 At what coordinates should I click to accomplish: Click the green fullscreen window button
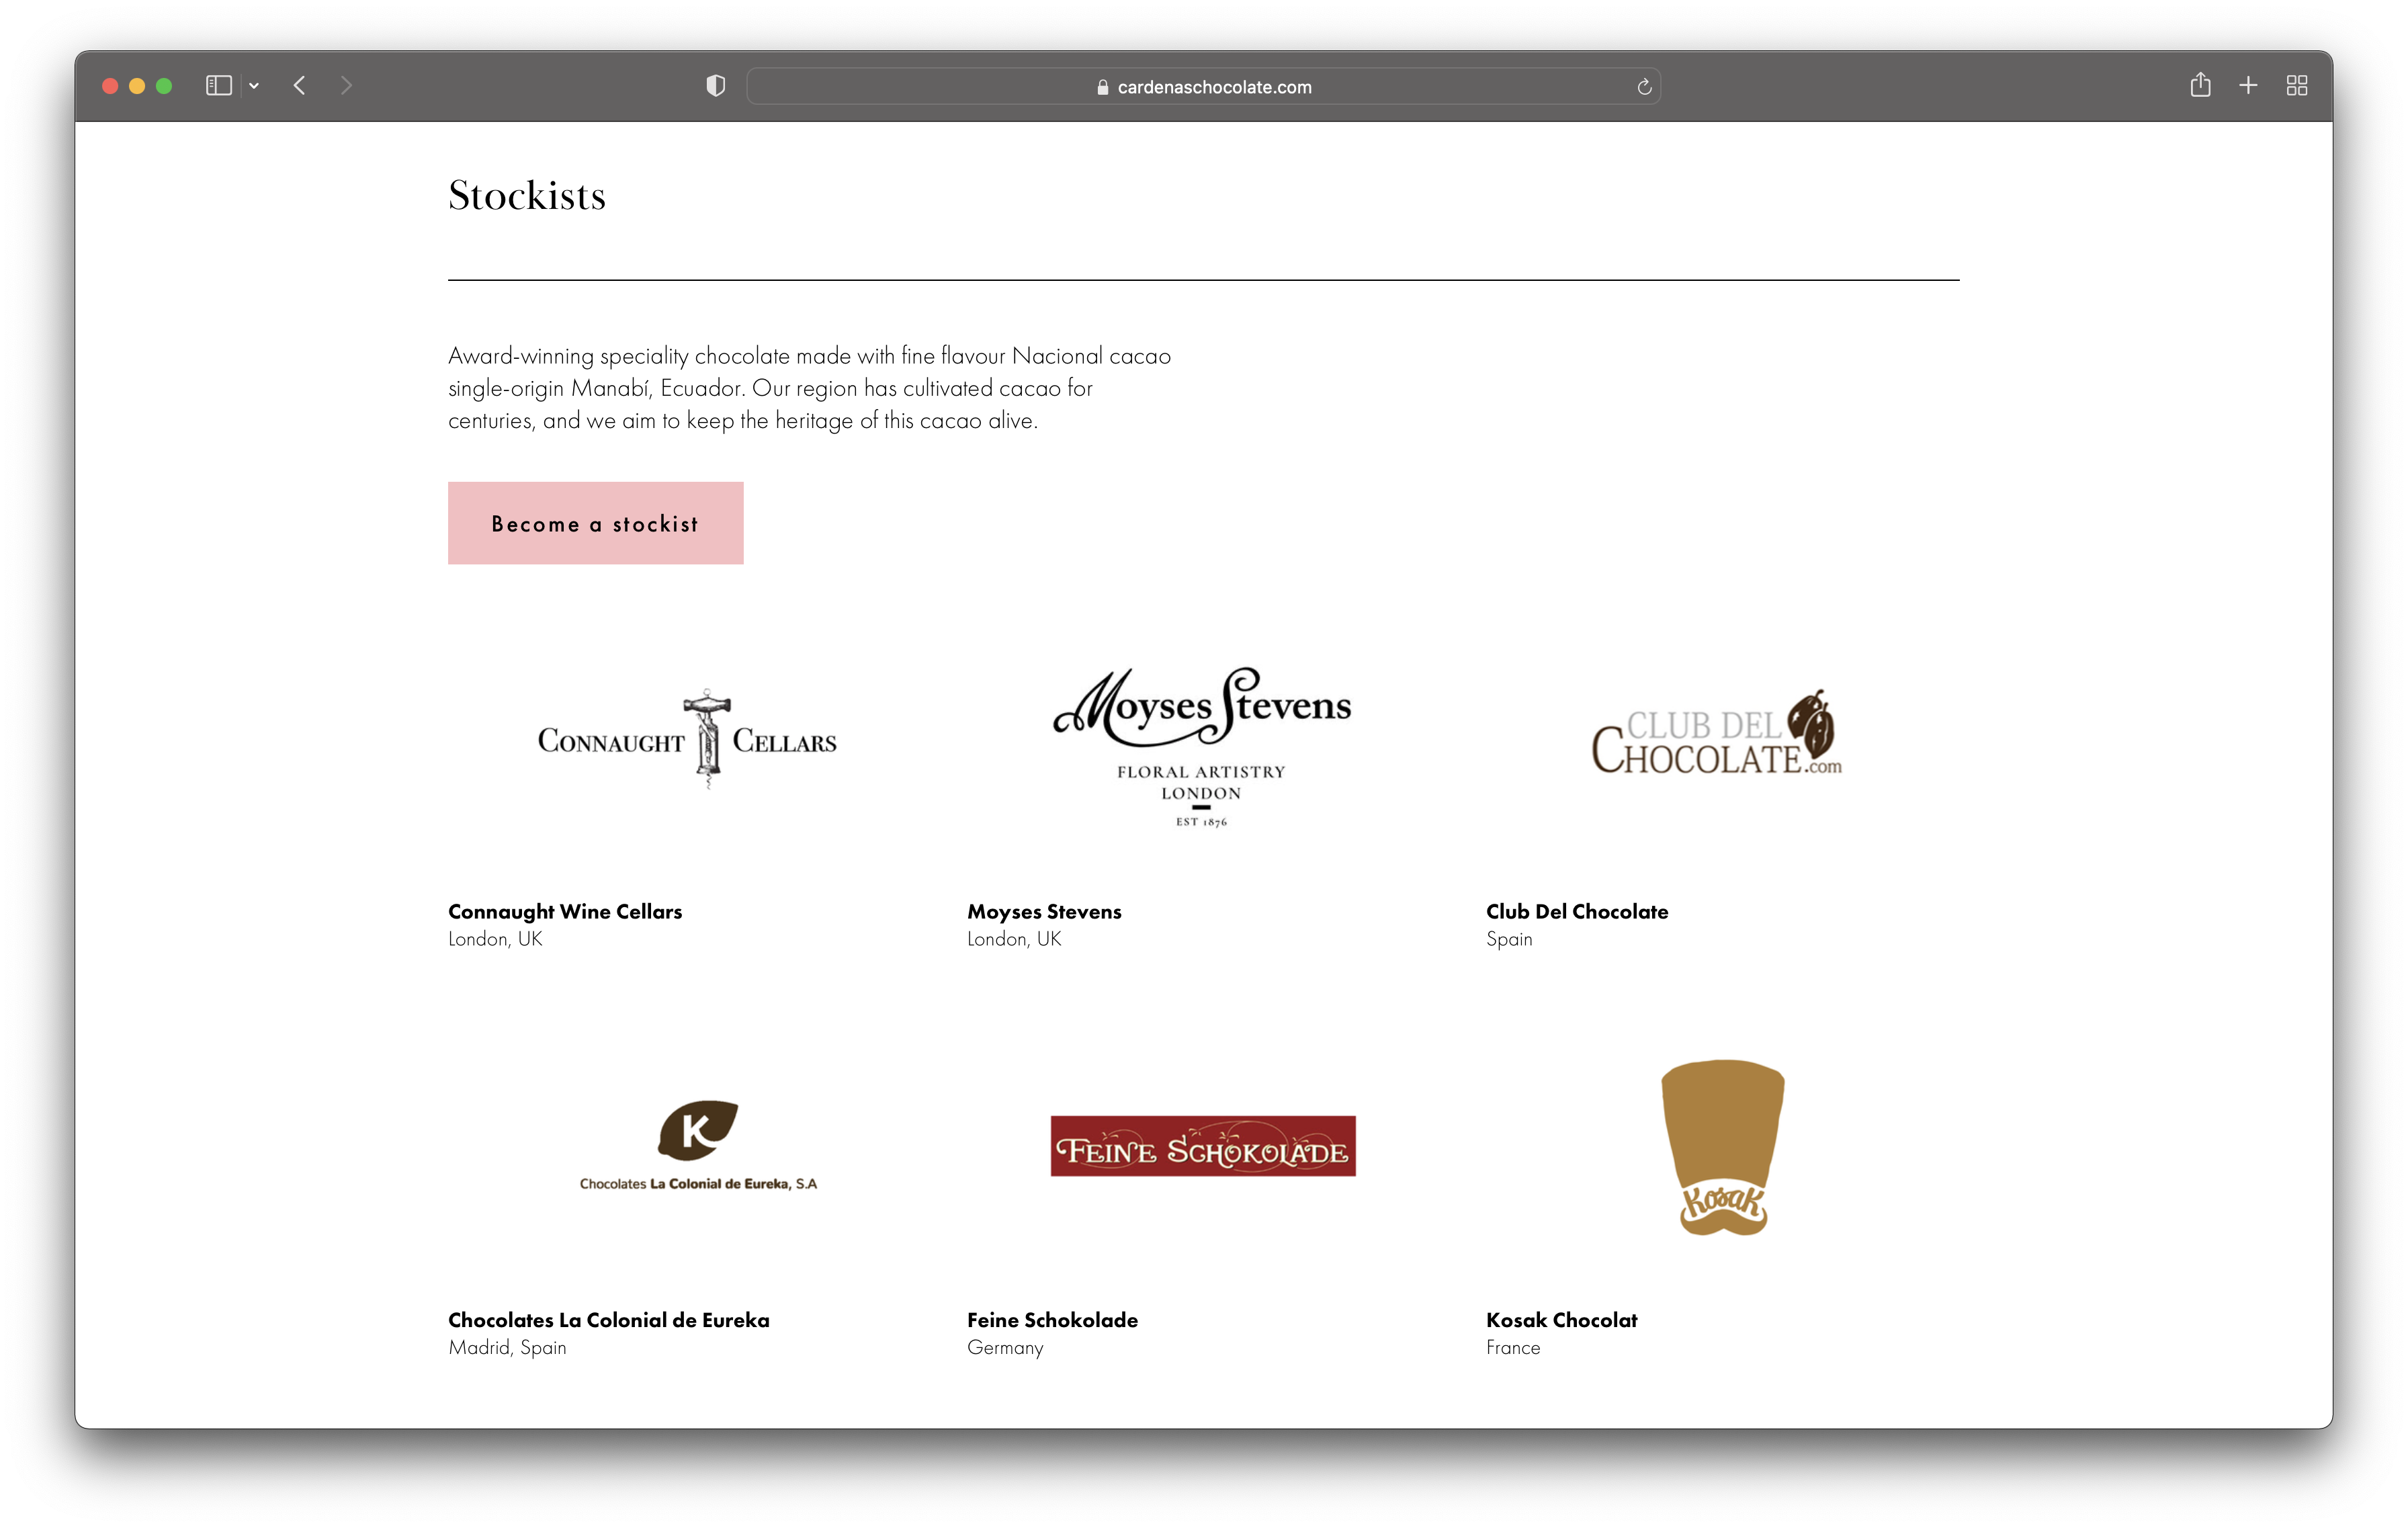click(164, 86)
